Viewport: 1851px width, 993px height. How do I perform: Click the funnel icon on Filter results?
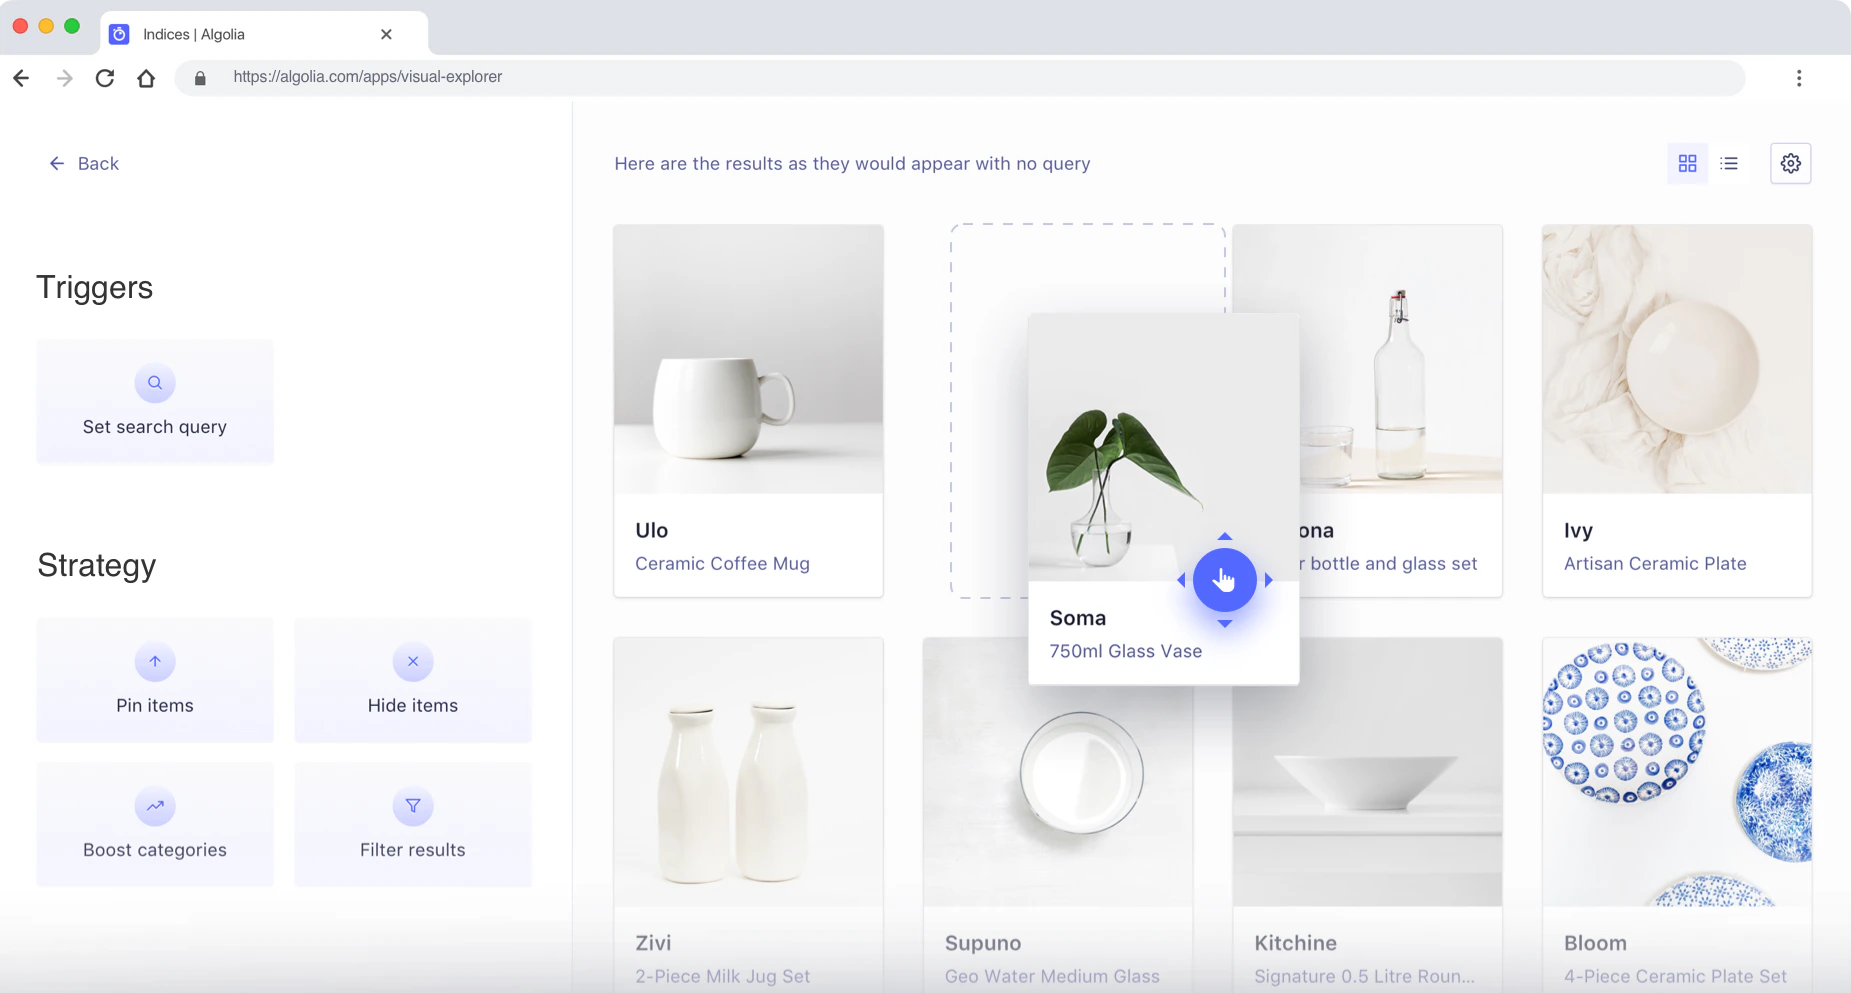[413, 806]
